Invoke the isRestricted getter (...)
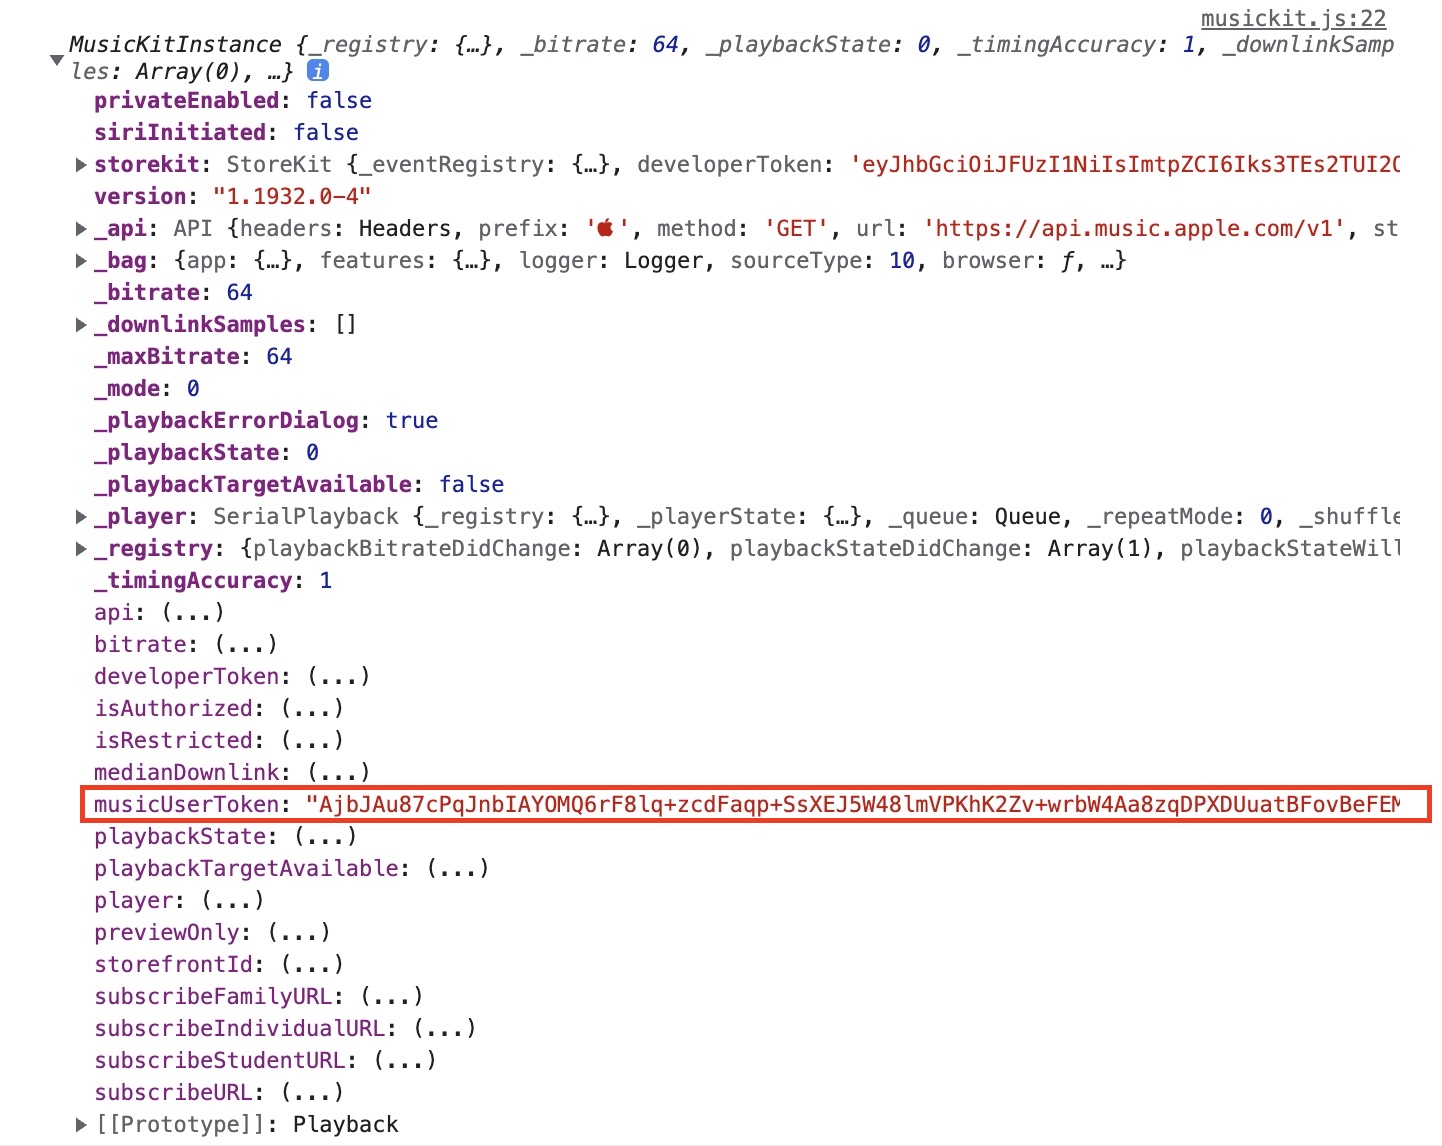 click(312, 740)
